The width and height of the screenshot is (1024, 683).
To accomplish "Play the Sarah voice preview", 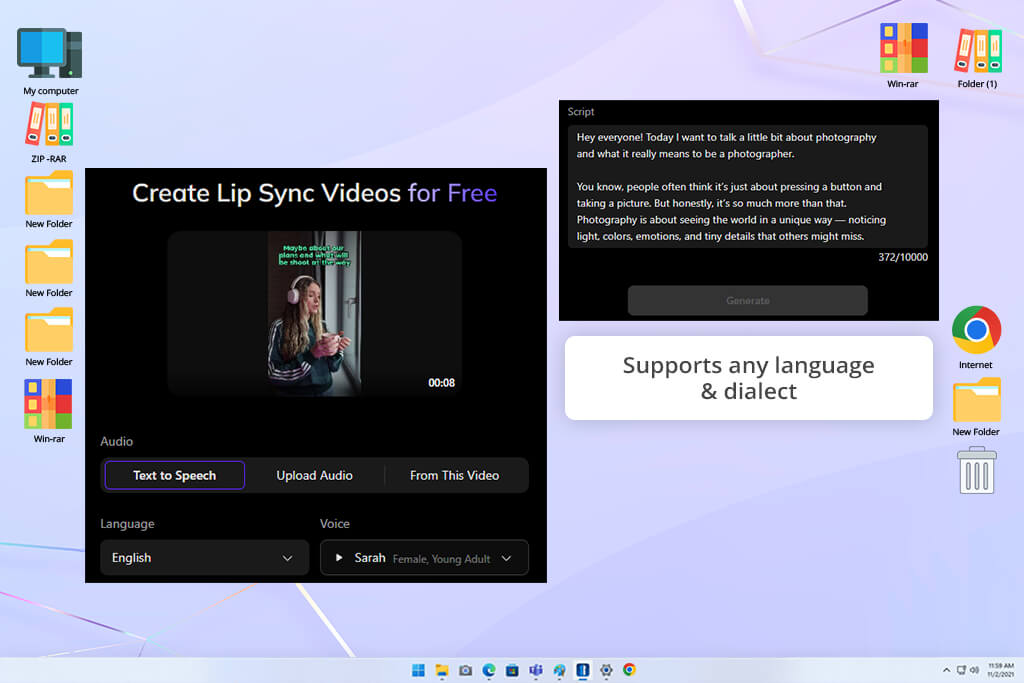I will click(339, 558).
